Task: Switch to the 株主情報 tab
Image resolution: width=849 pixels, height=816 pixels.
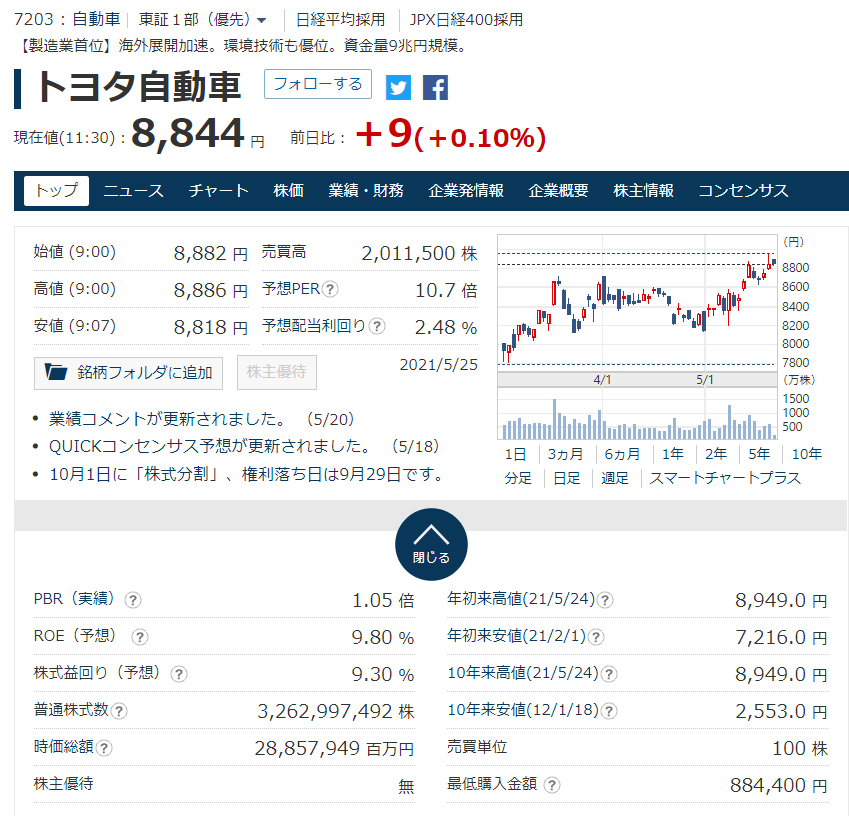Action: pyautogui.click(x=643, y=191)
